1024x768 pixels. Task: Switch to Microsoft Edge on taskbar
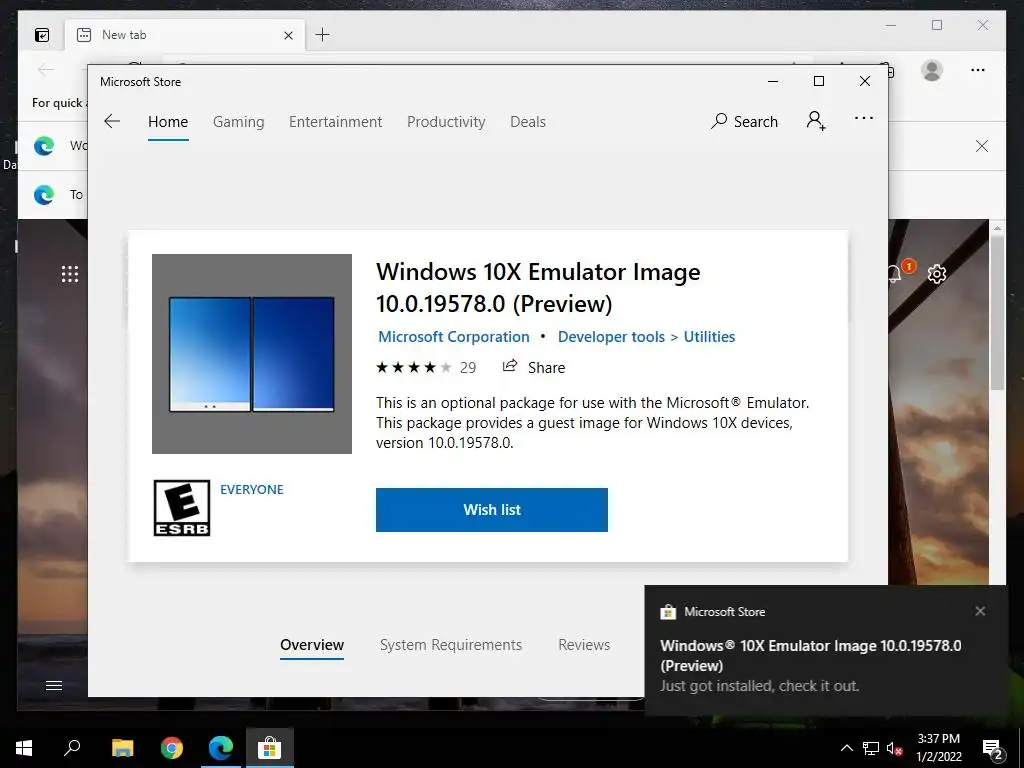pyautogui.click(x=221, y=748)
